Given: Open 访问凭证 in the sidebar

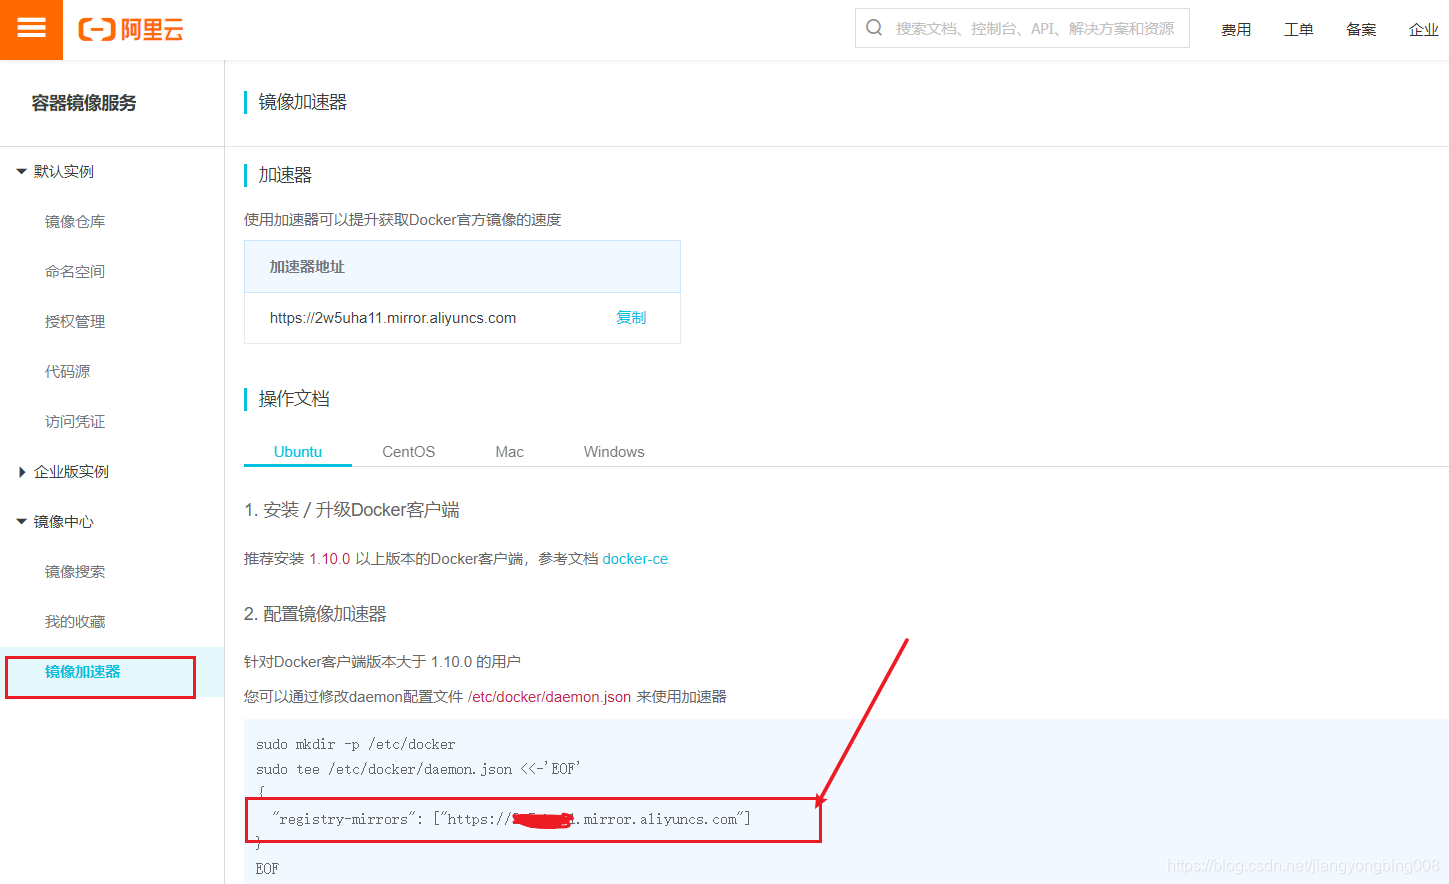Looking at the screenshot, I should click(x=75, y=422).
